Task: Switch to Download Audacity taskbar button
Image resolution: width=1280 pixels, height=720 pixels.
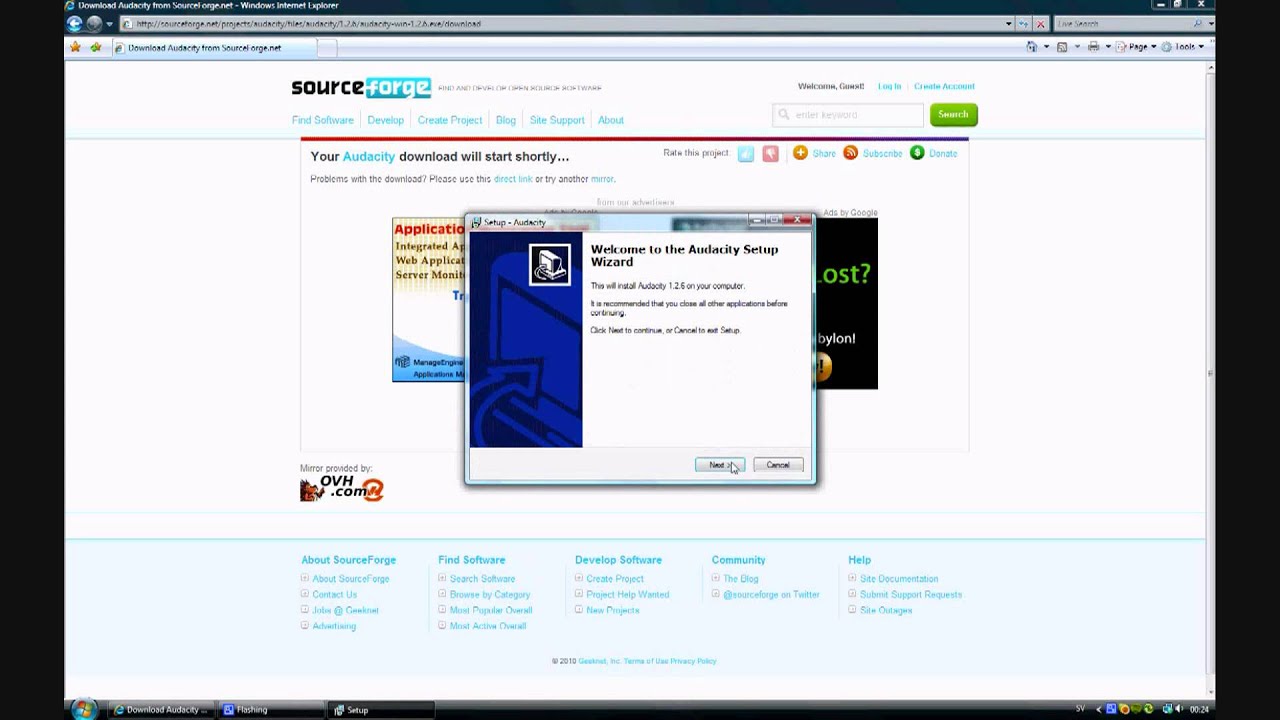Action: pyautogui.click(x=161, y=710)
